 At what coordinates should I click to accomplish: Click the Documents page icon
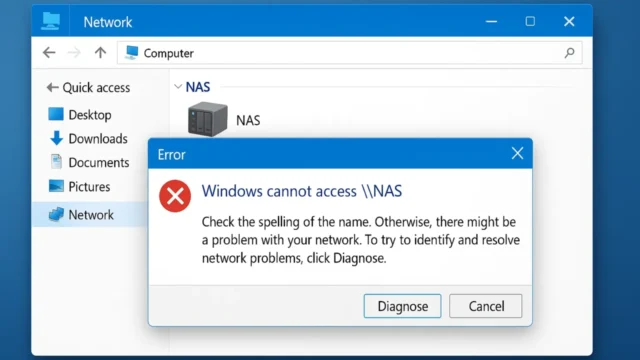(x=56, y=162)
